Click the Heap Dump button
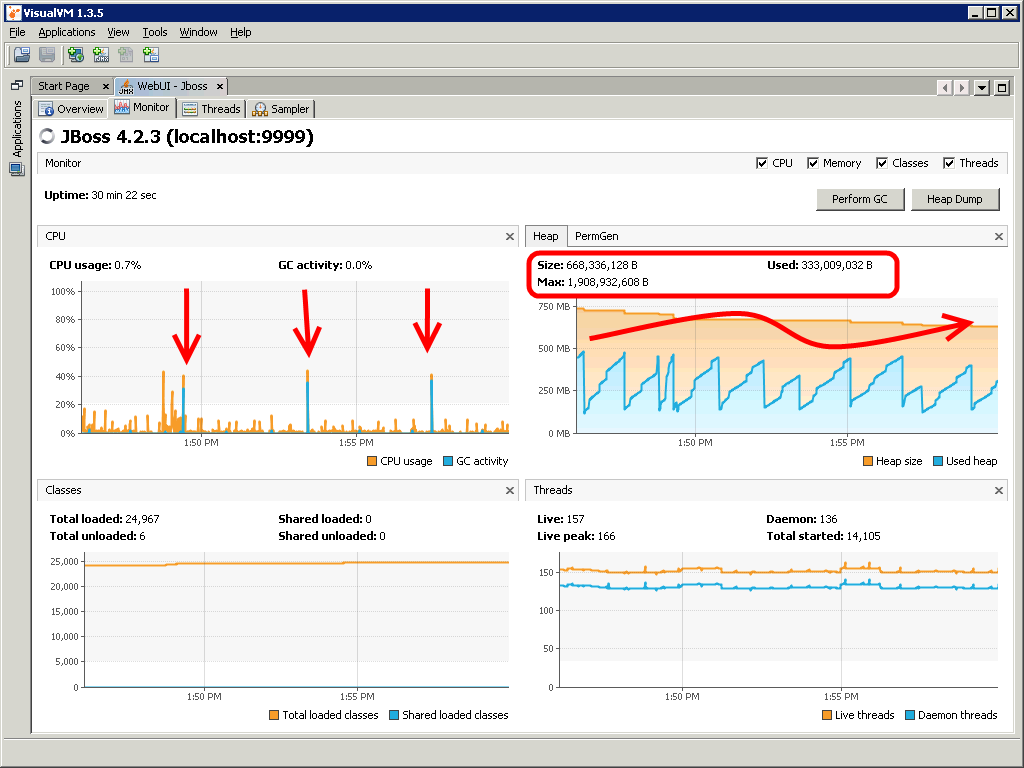Screen dimensions: 1024x768 (x=954, y=199)
